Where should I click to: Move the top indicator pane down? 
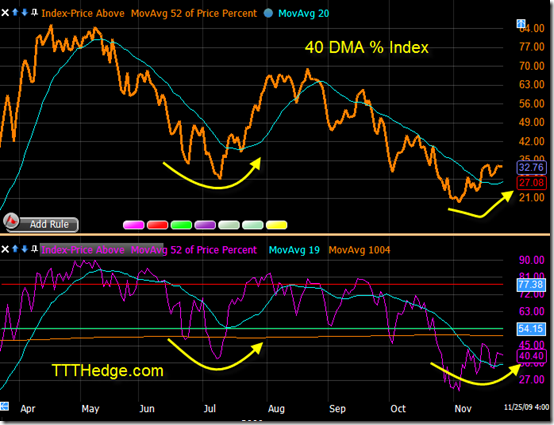24,13
